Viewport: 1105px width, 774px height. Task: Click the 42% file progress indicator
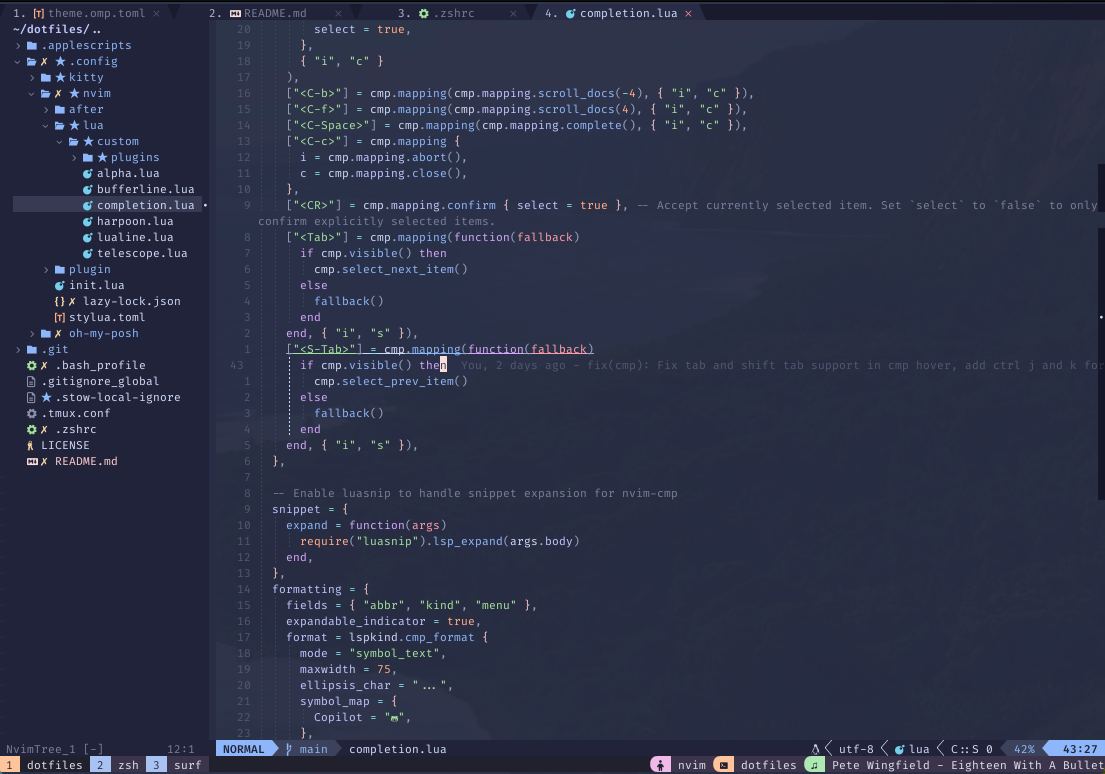tap(1024, 749)
